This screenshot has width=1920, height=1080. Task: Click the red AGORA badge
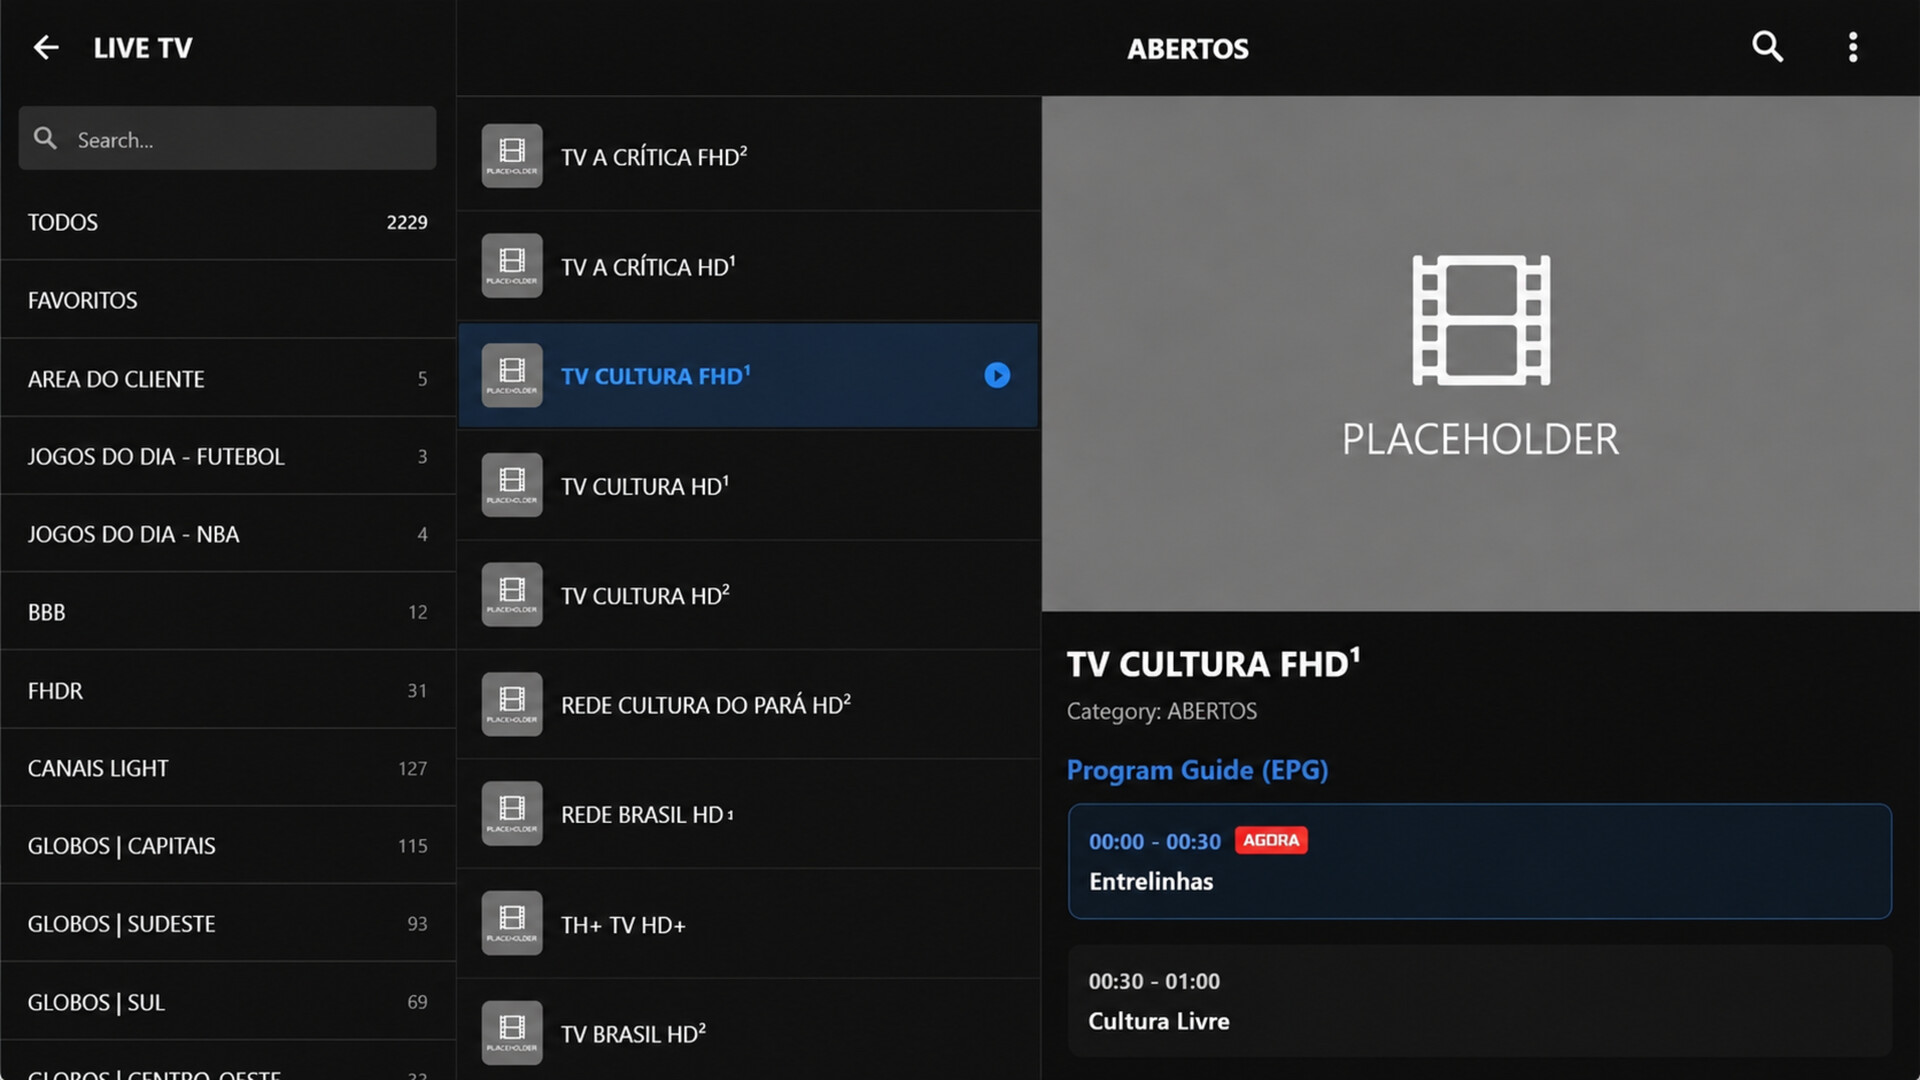1271,840
